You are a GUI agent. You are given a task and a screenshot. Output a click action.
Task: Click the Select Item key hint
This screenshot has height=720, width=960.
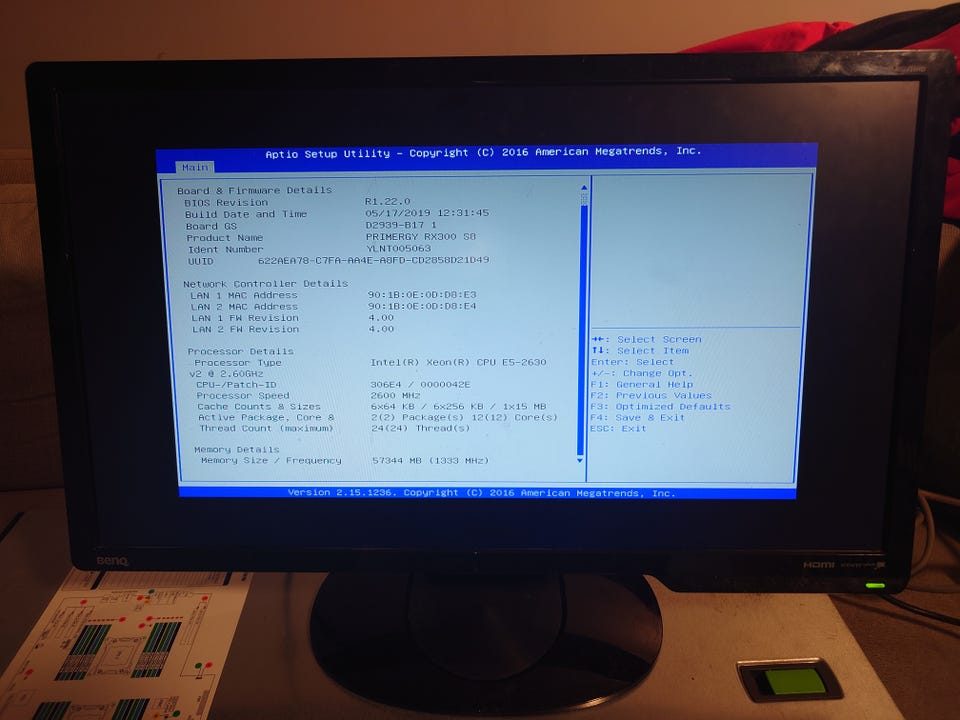(x=640, y=351)
